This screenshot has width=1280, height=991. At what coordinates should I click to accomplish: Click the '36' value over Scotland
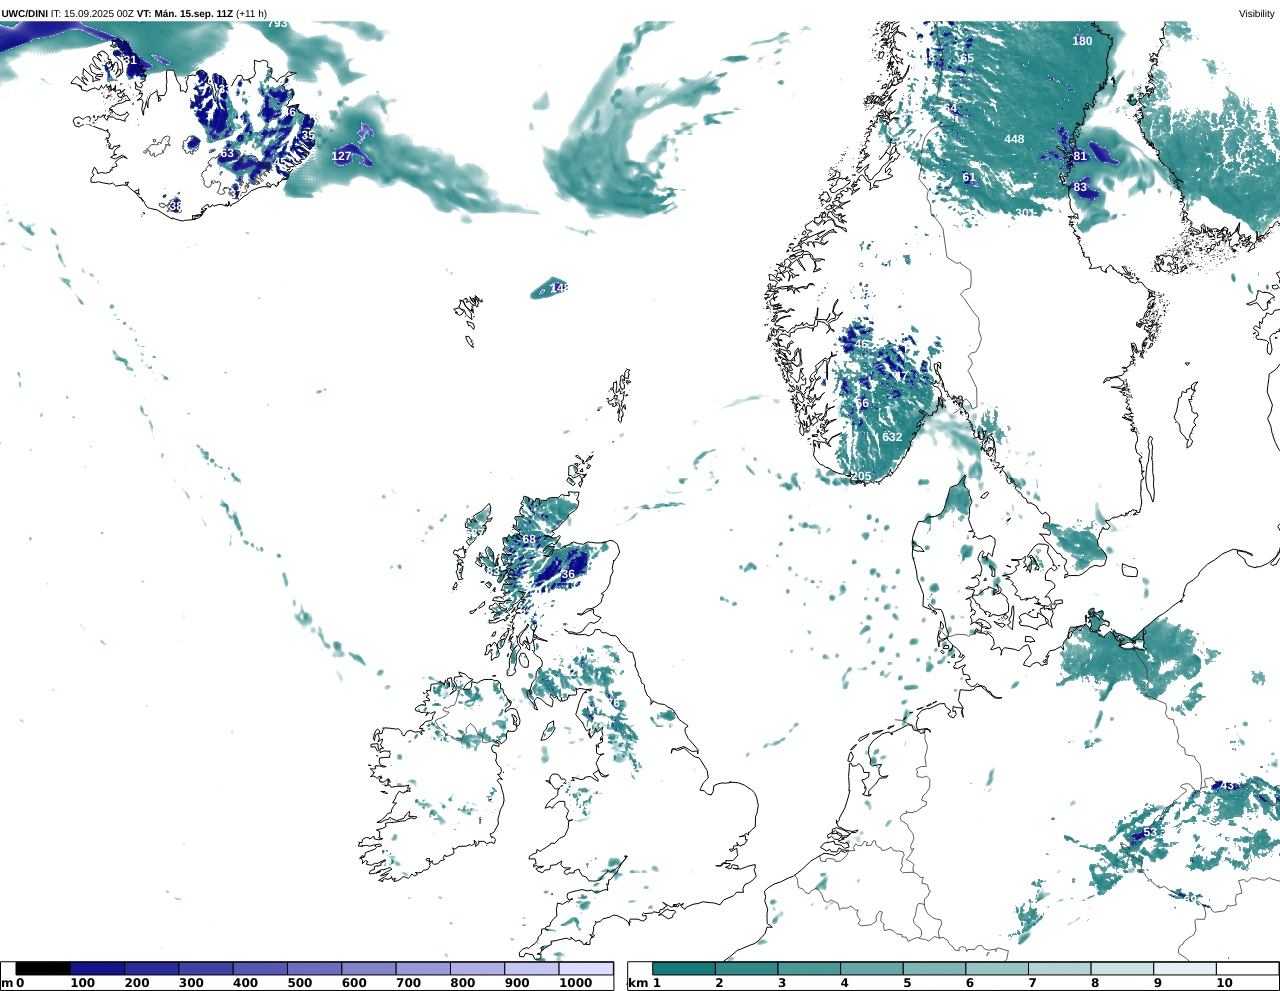(568, 574)
